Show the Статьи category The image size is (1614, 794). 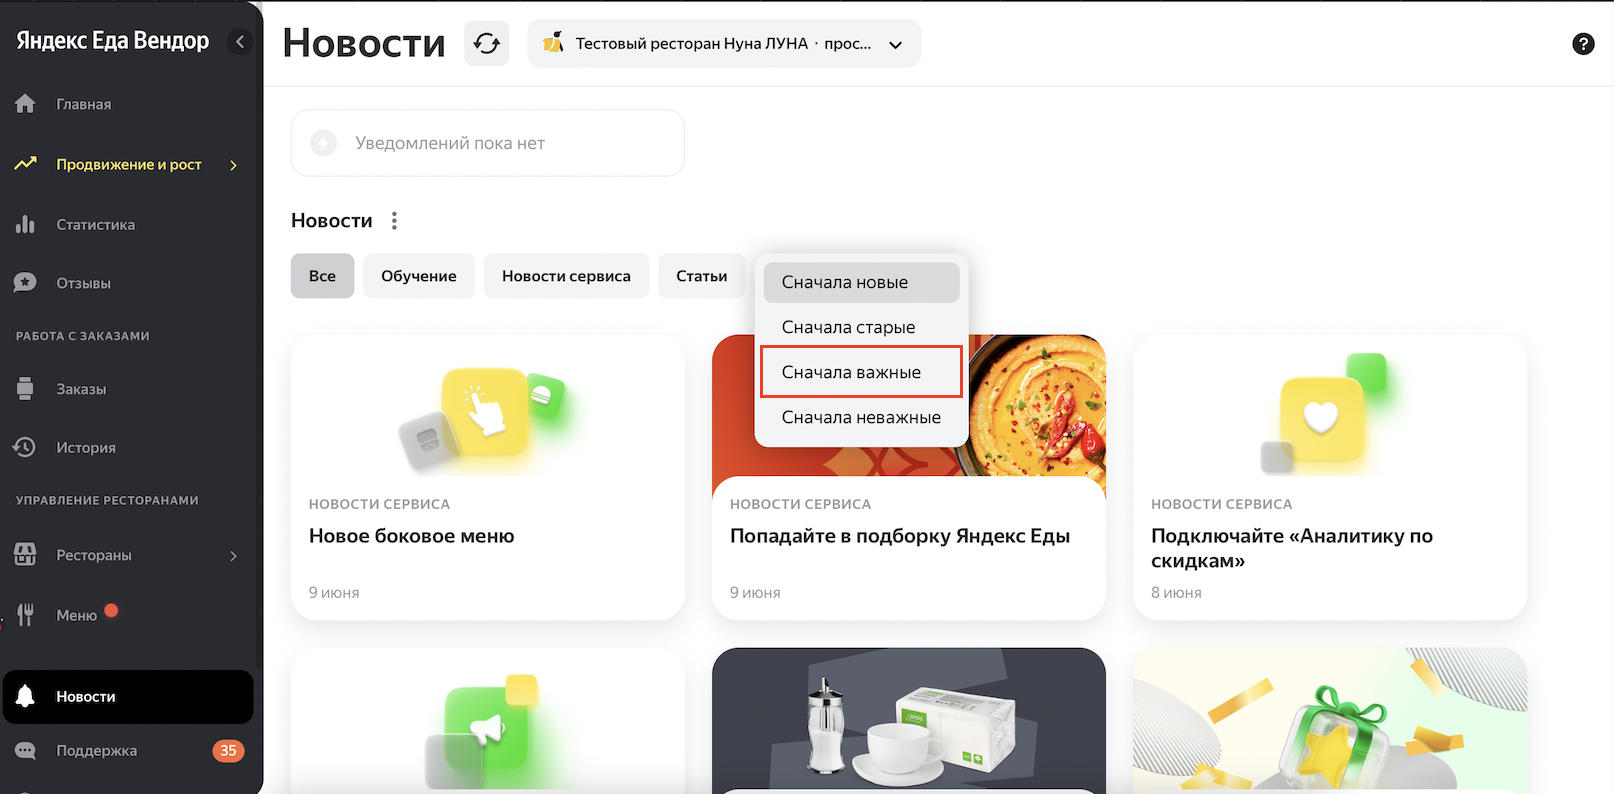coord(701,276)
